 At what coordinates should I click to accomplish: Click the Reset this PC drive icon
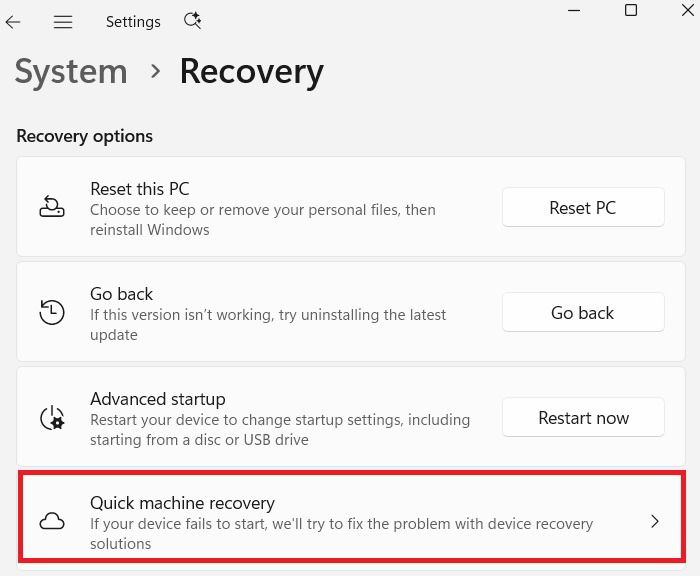pyautogui.click(x=52, y=207)
